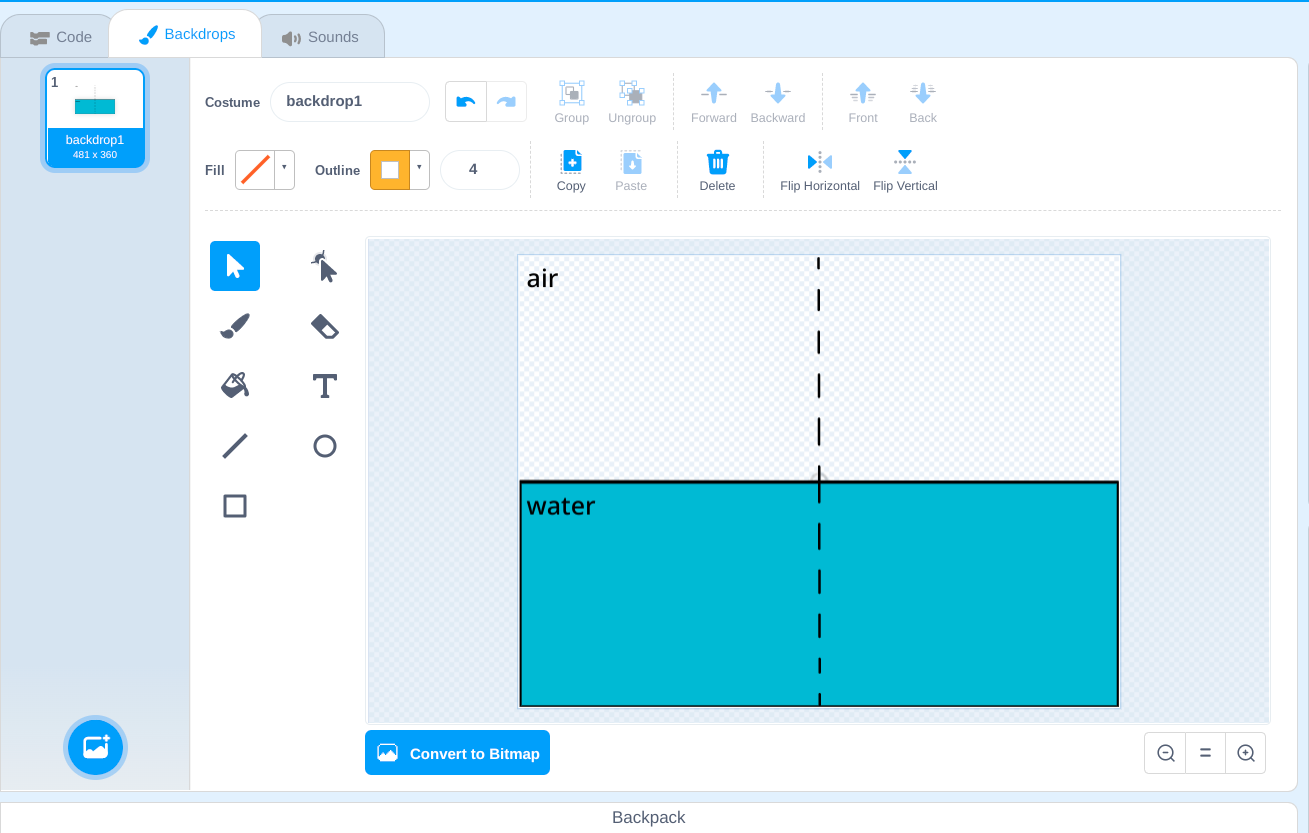Click the Outline orange color swatch
The width and height of the screenshot is (1309, 833).
[x=390, y=170]
